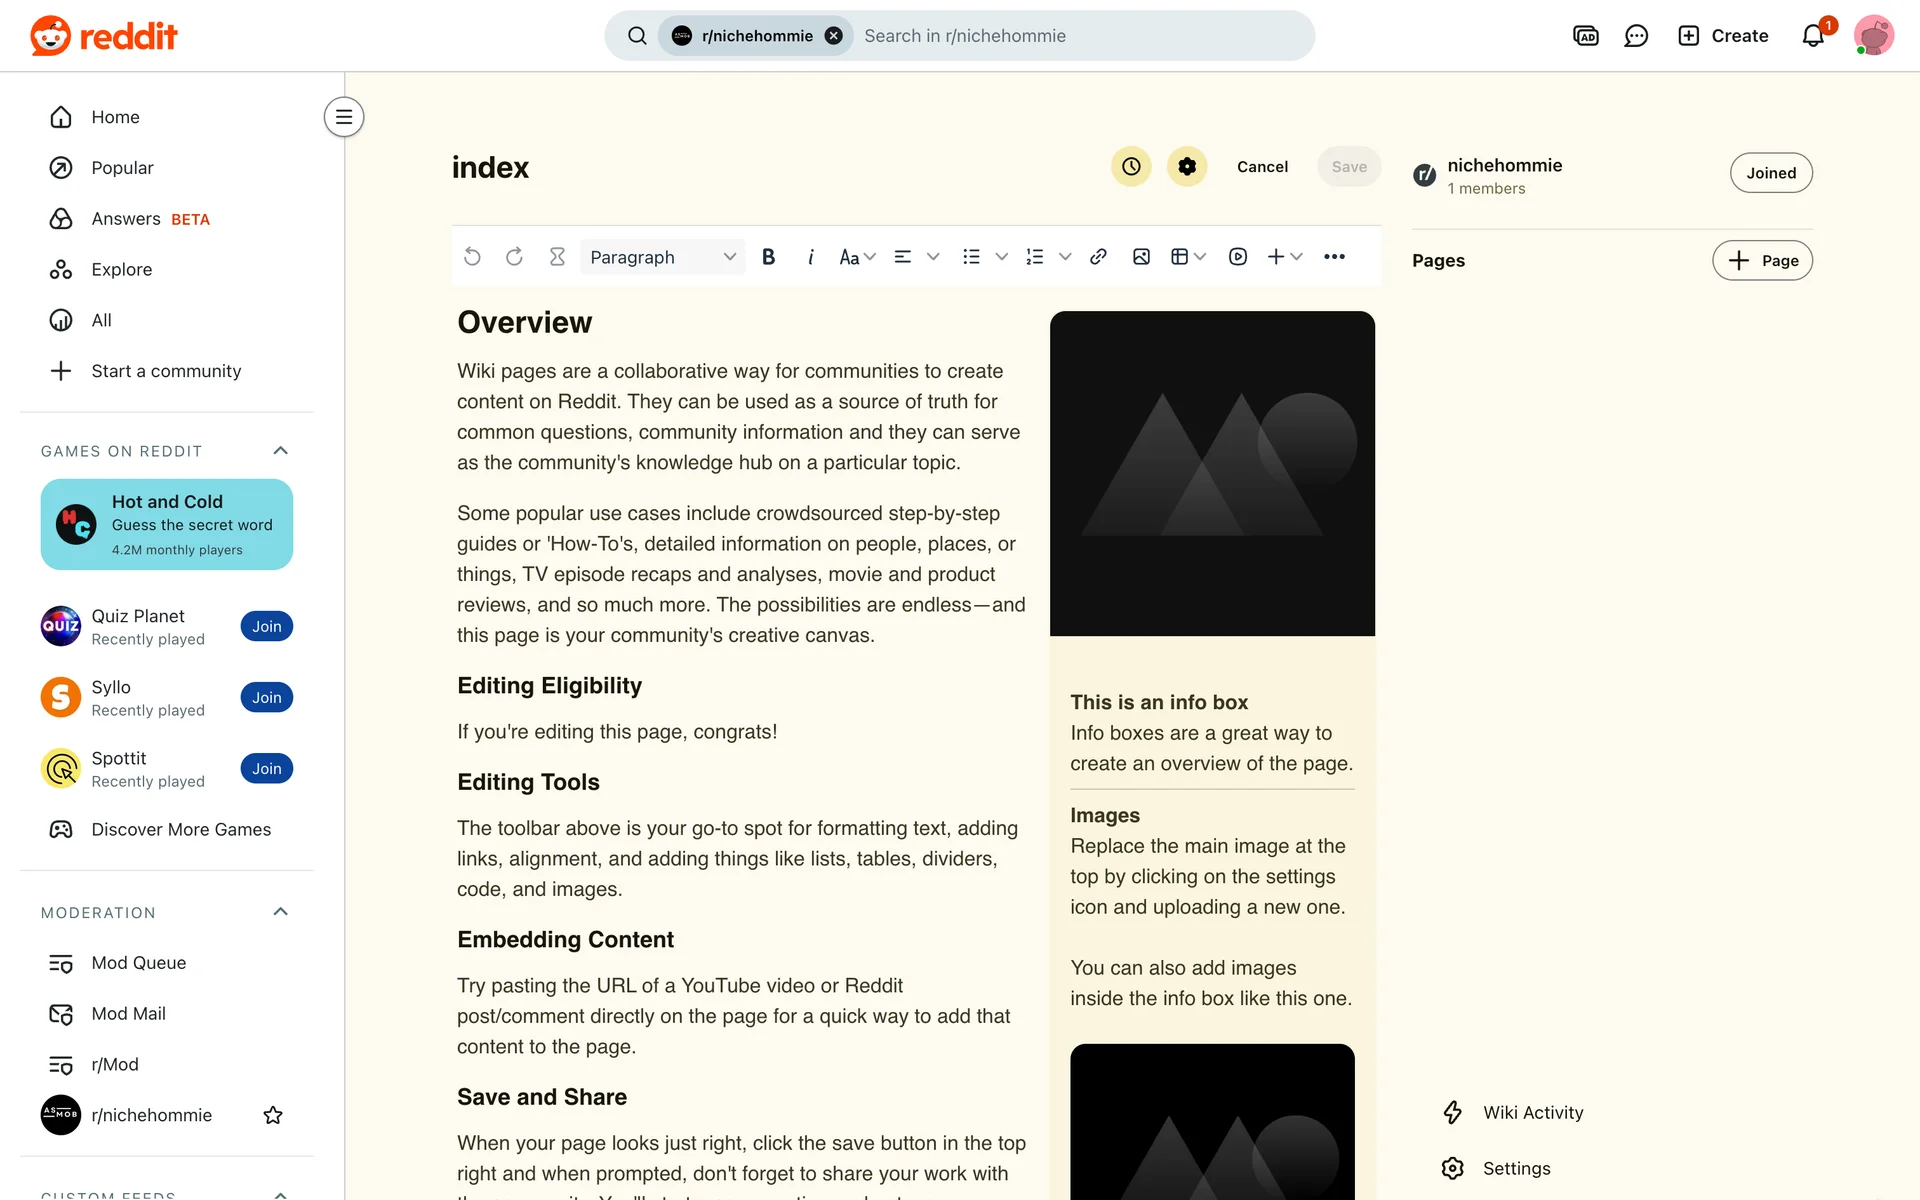This screenshot has height=1200, width=1920.
Task: Collapse sidebar with the hamburger button
Action: click(344, 117)
